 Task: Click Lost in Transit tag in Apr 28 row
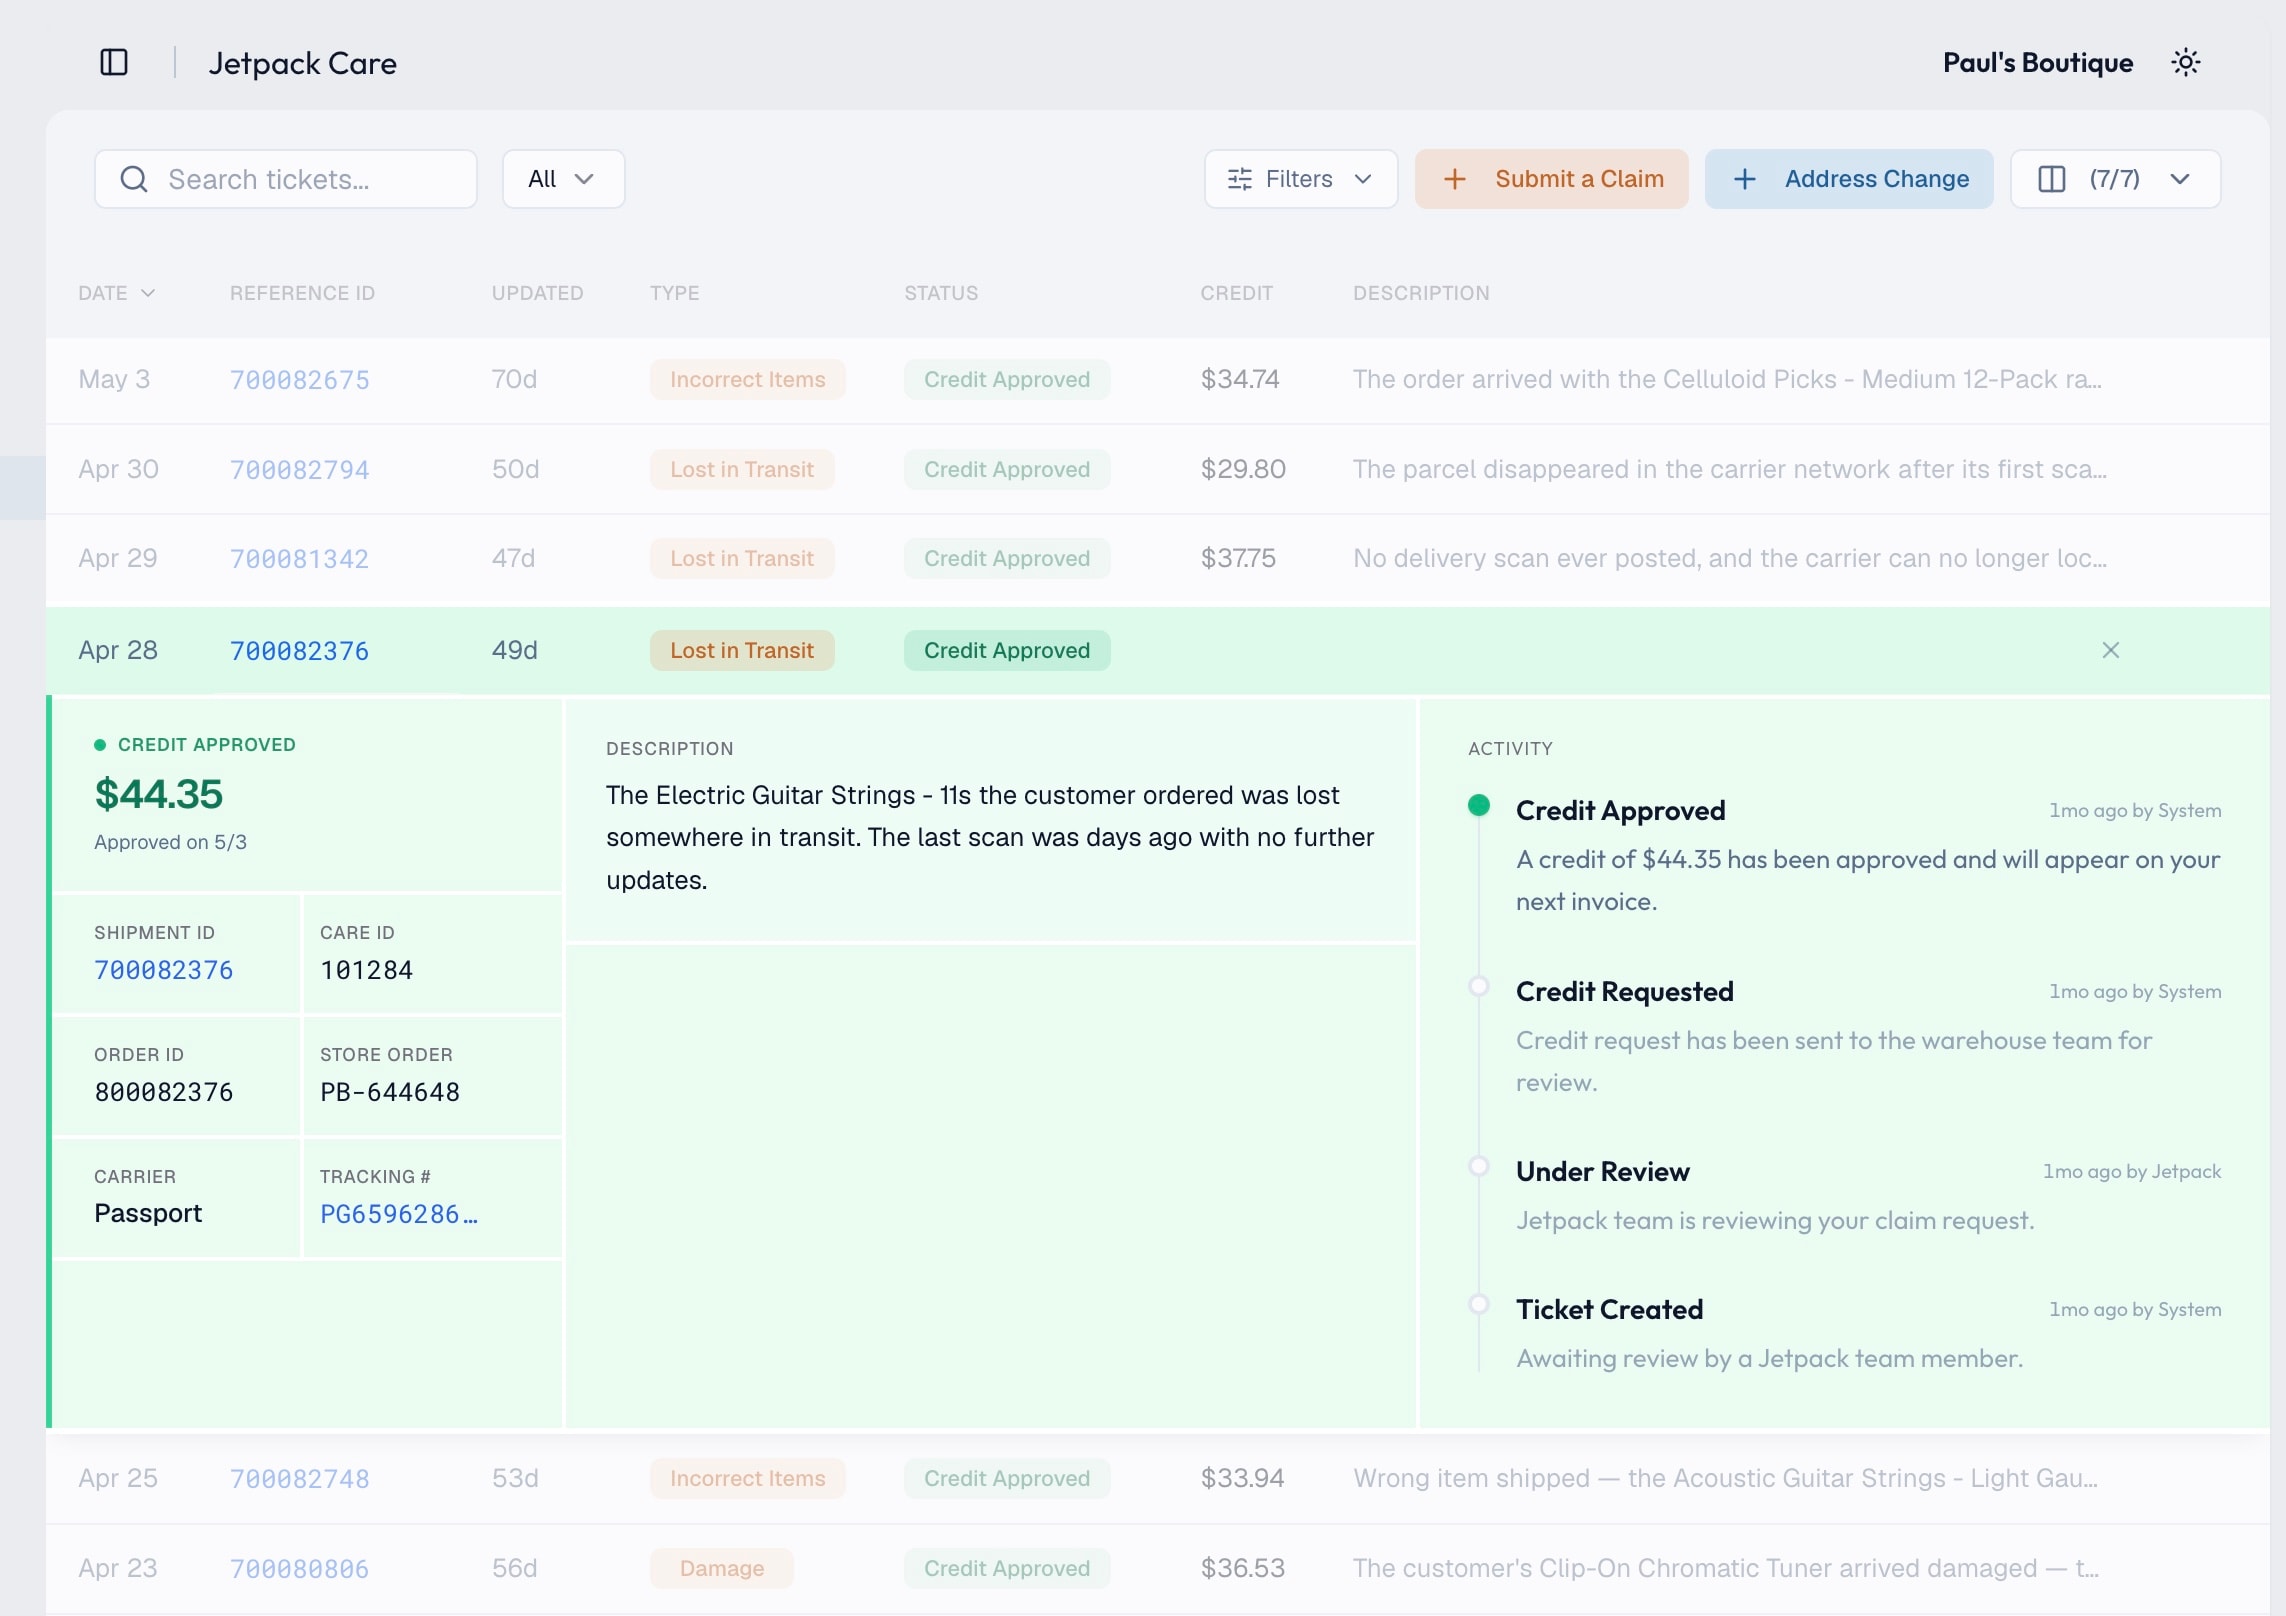741,651
